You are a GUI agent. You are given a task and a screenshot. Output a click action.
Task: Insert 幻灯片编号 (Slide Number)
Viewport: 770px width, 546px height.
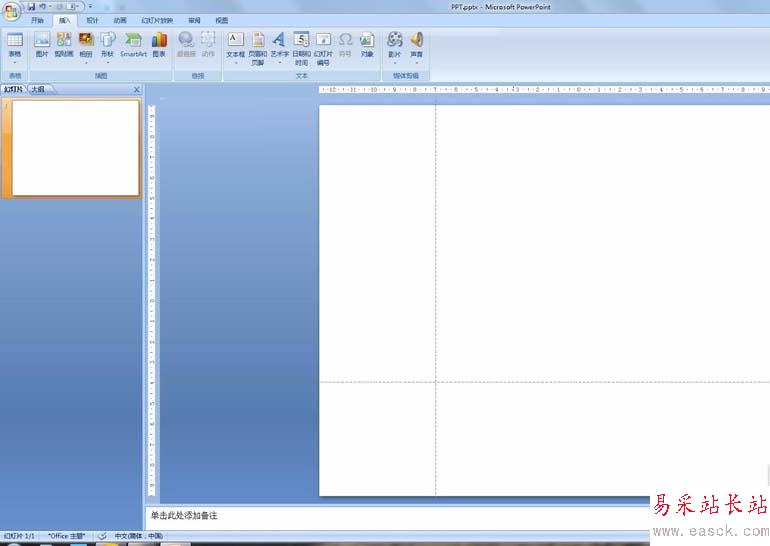point(323,48)
